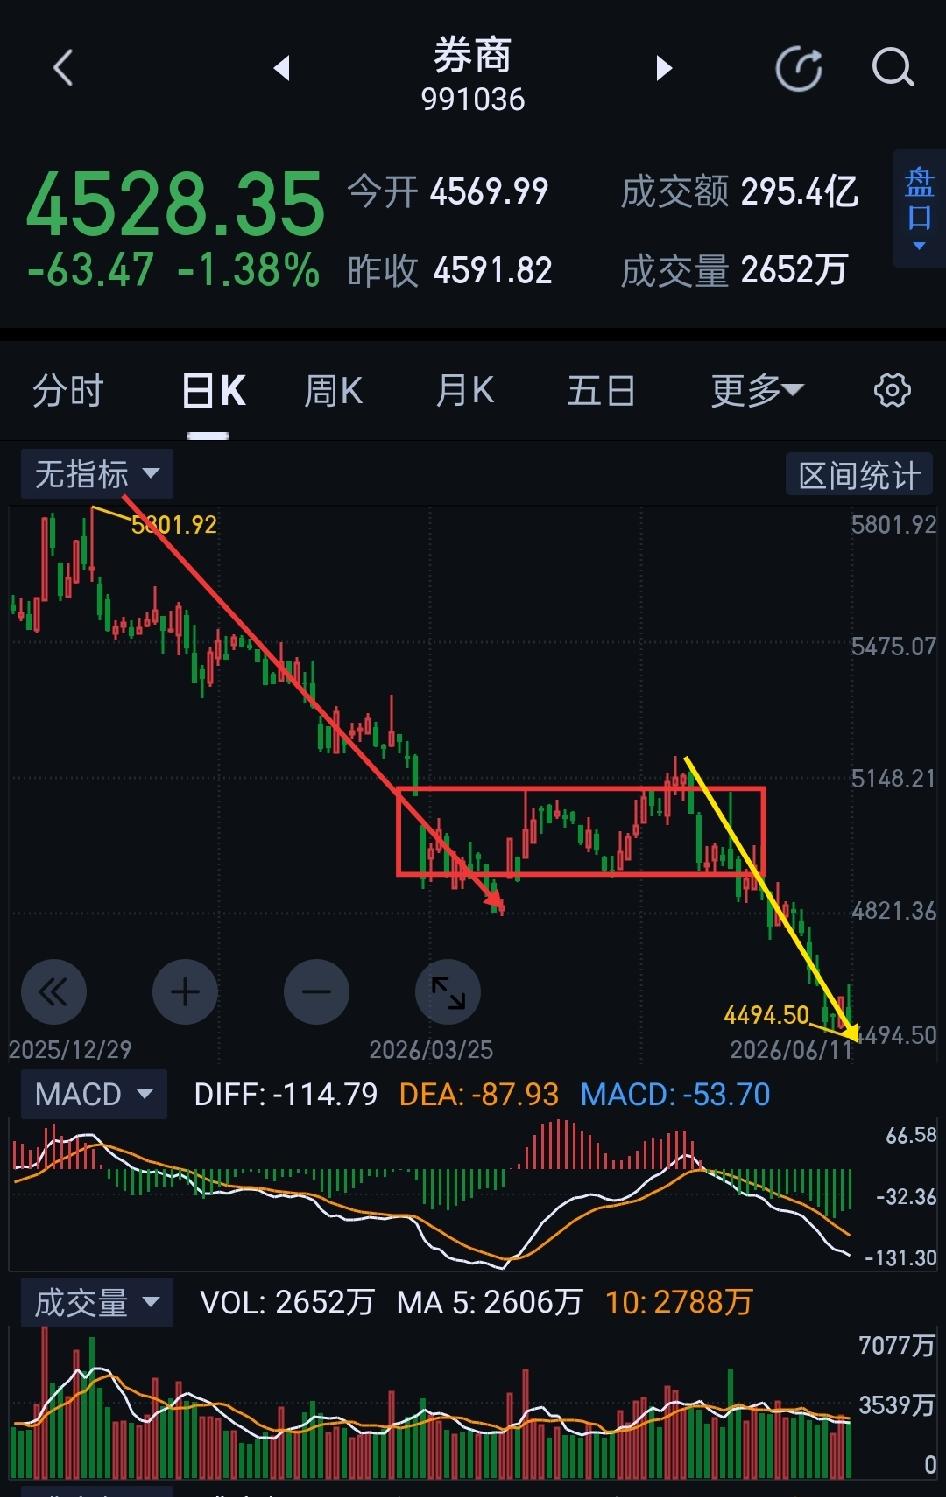Open the 无指标 indicator dropdown
Viewport: 946px width, 1497px height.
97,474
